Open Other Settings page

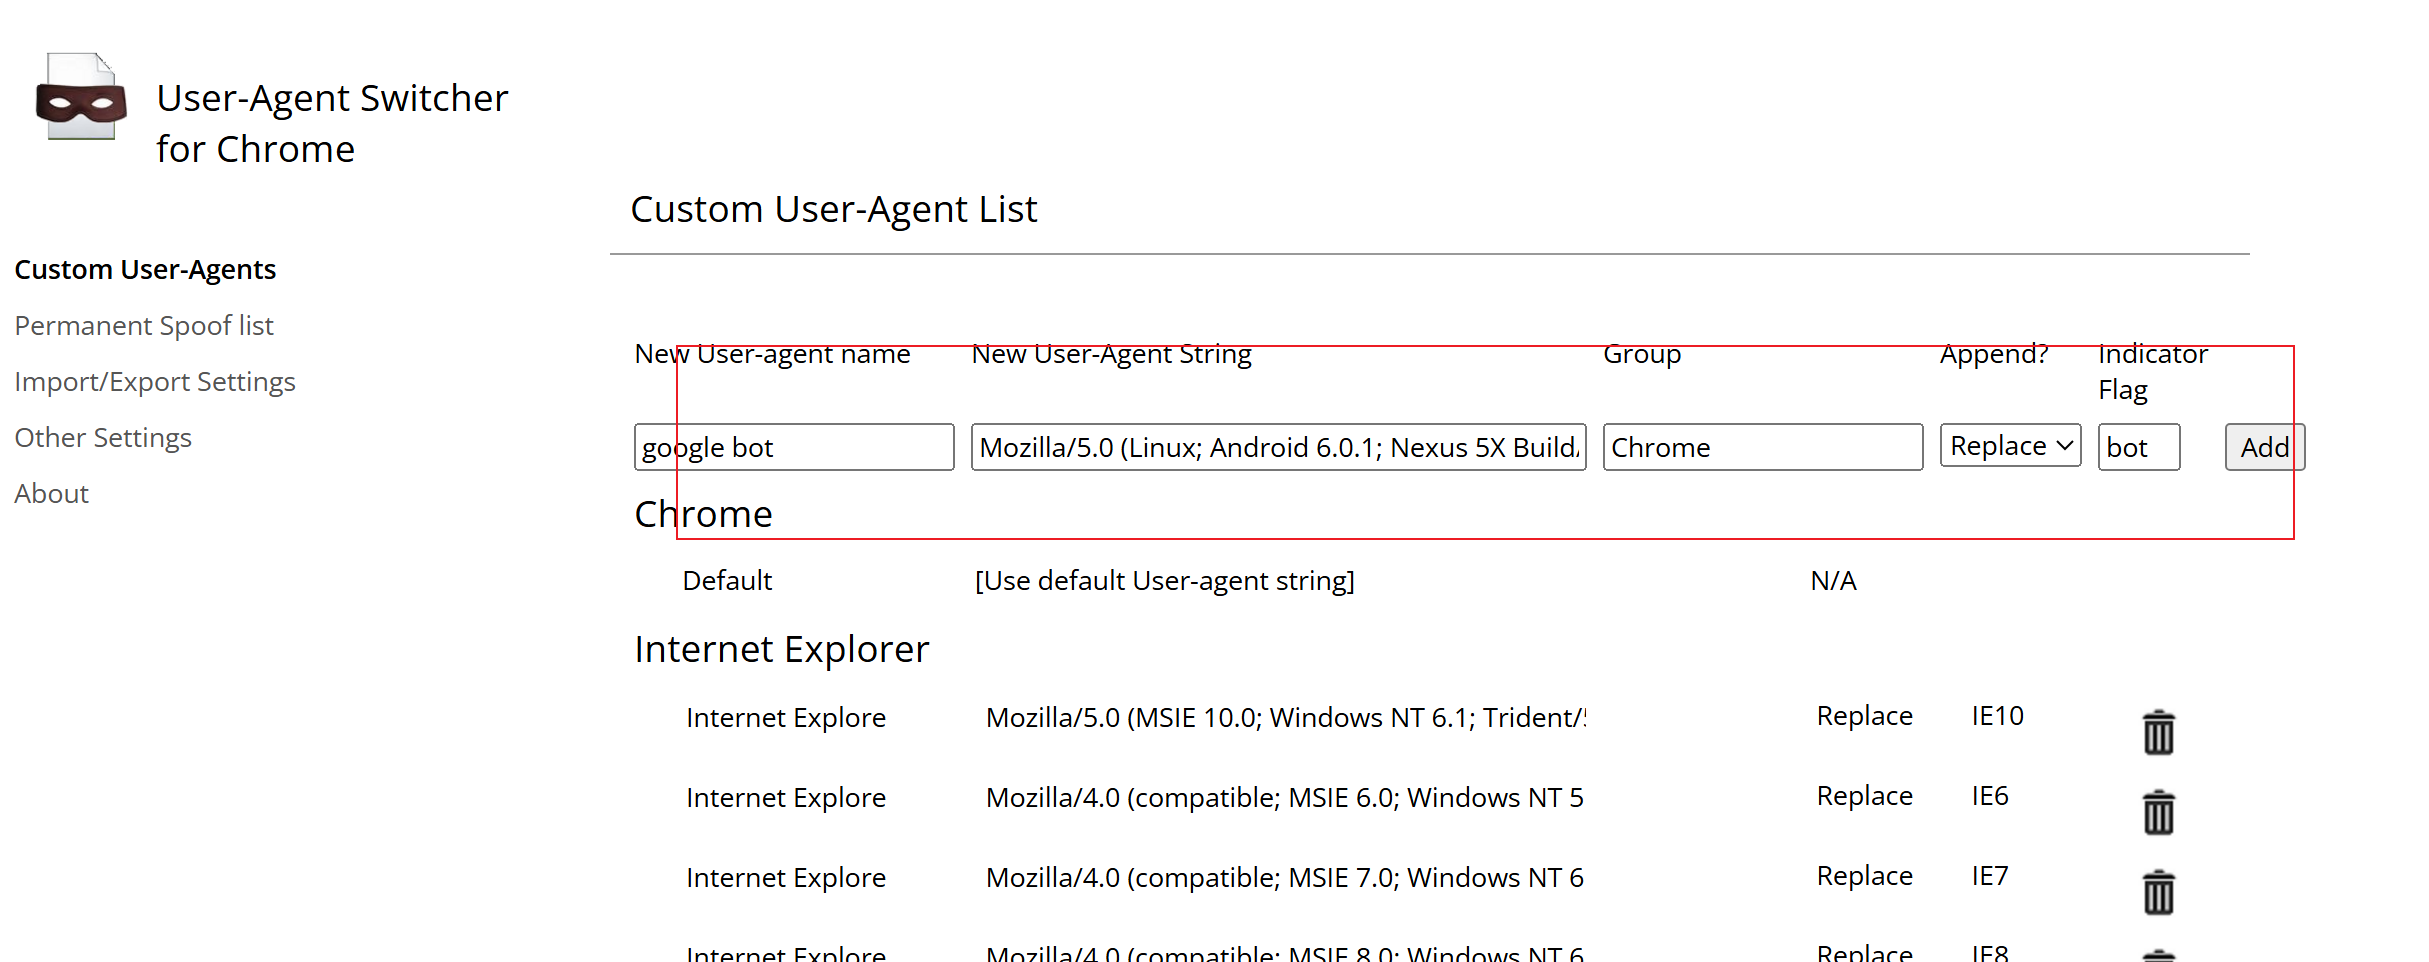[103, 438]
